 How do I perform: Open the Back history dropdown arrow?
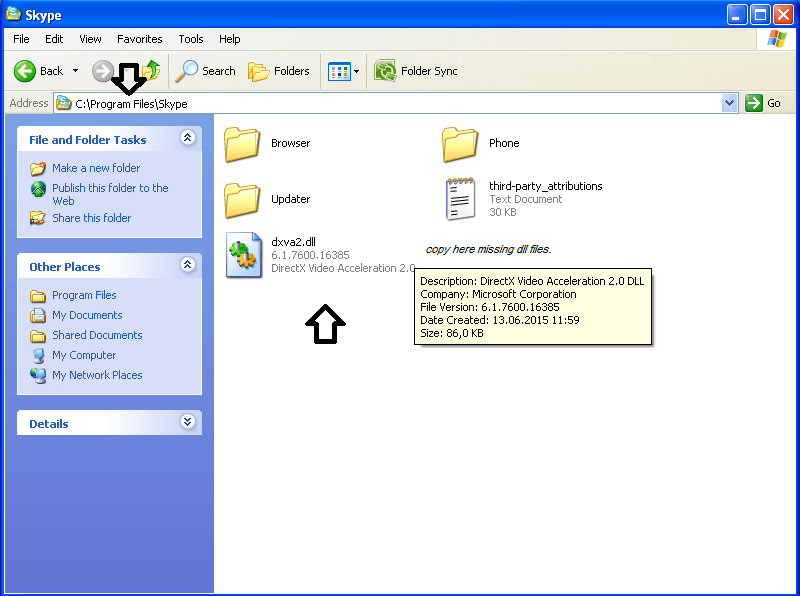pos(76,71)
